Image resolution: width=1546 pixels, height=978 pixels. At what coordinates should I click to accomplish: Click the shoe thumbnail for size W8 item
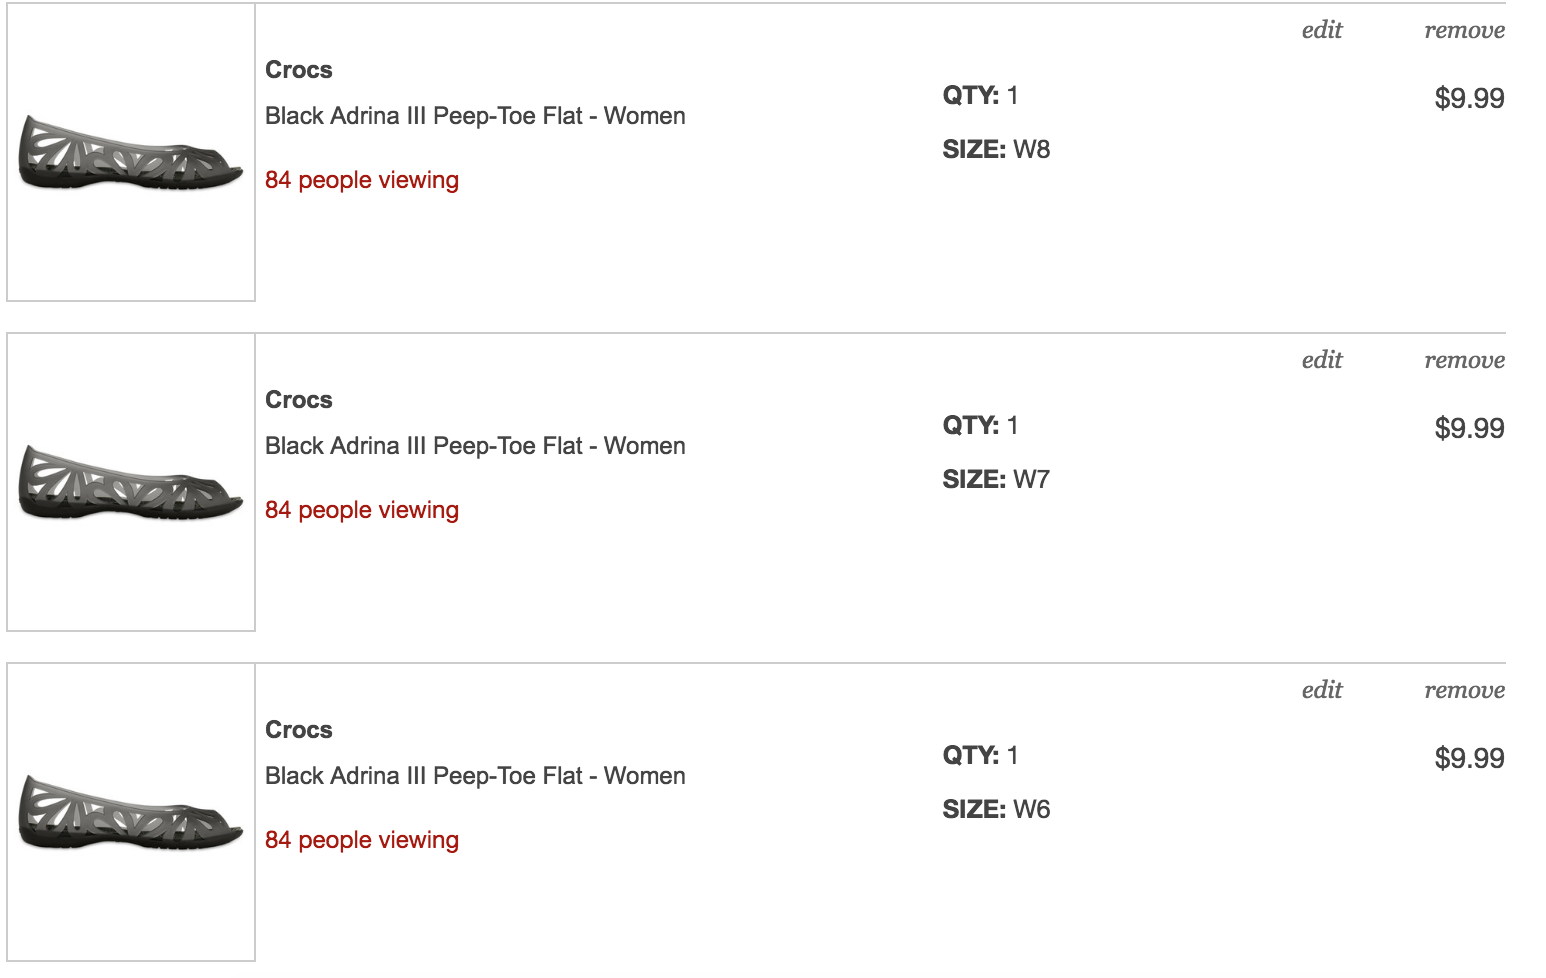pyautogui.click(x=131, y=152)
